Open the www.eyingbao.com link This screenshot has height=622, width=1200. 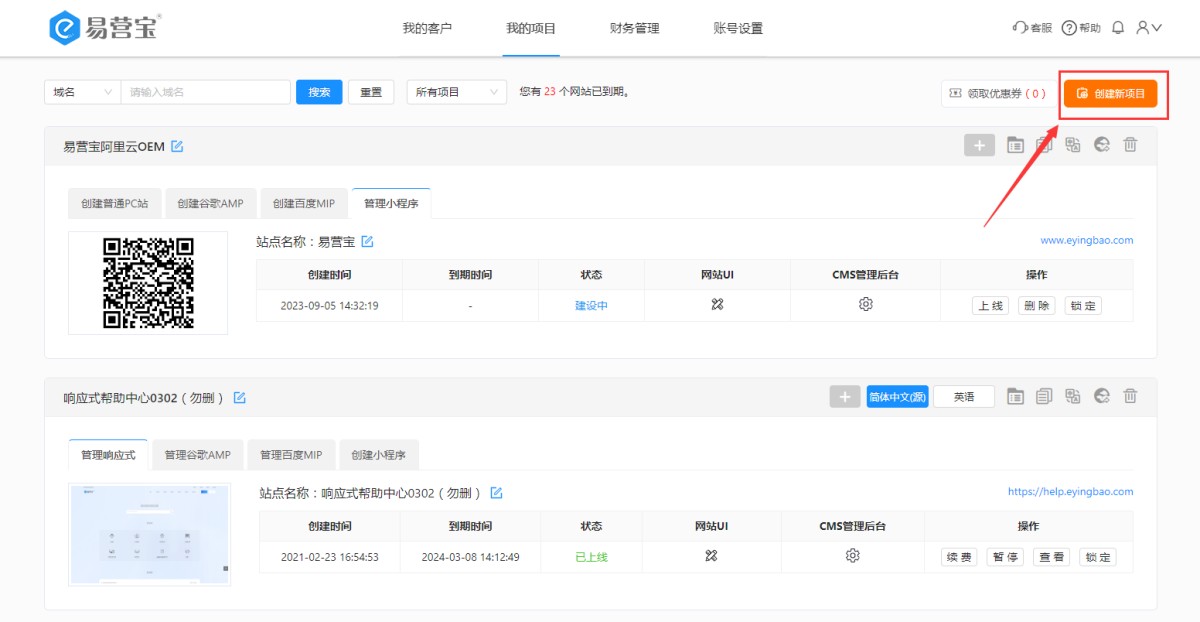click(x=1086, y=241)
